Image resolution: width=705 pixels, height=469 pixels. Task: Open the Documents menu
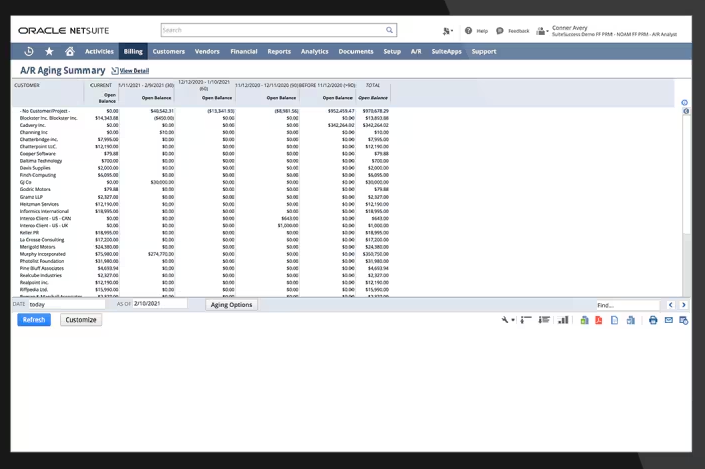click(x=356, y=51)
